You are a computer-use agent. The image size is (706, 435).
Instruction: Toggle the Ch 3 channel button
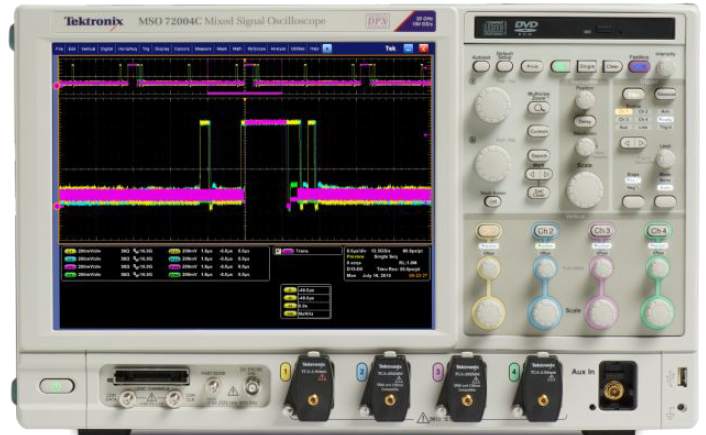(x=601, y=231)
